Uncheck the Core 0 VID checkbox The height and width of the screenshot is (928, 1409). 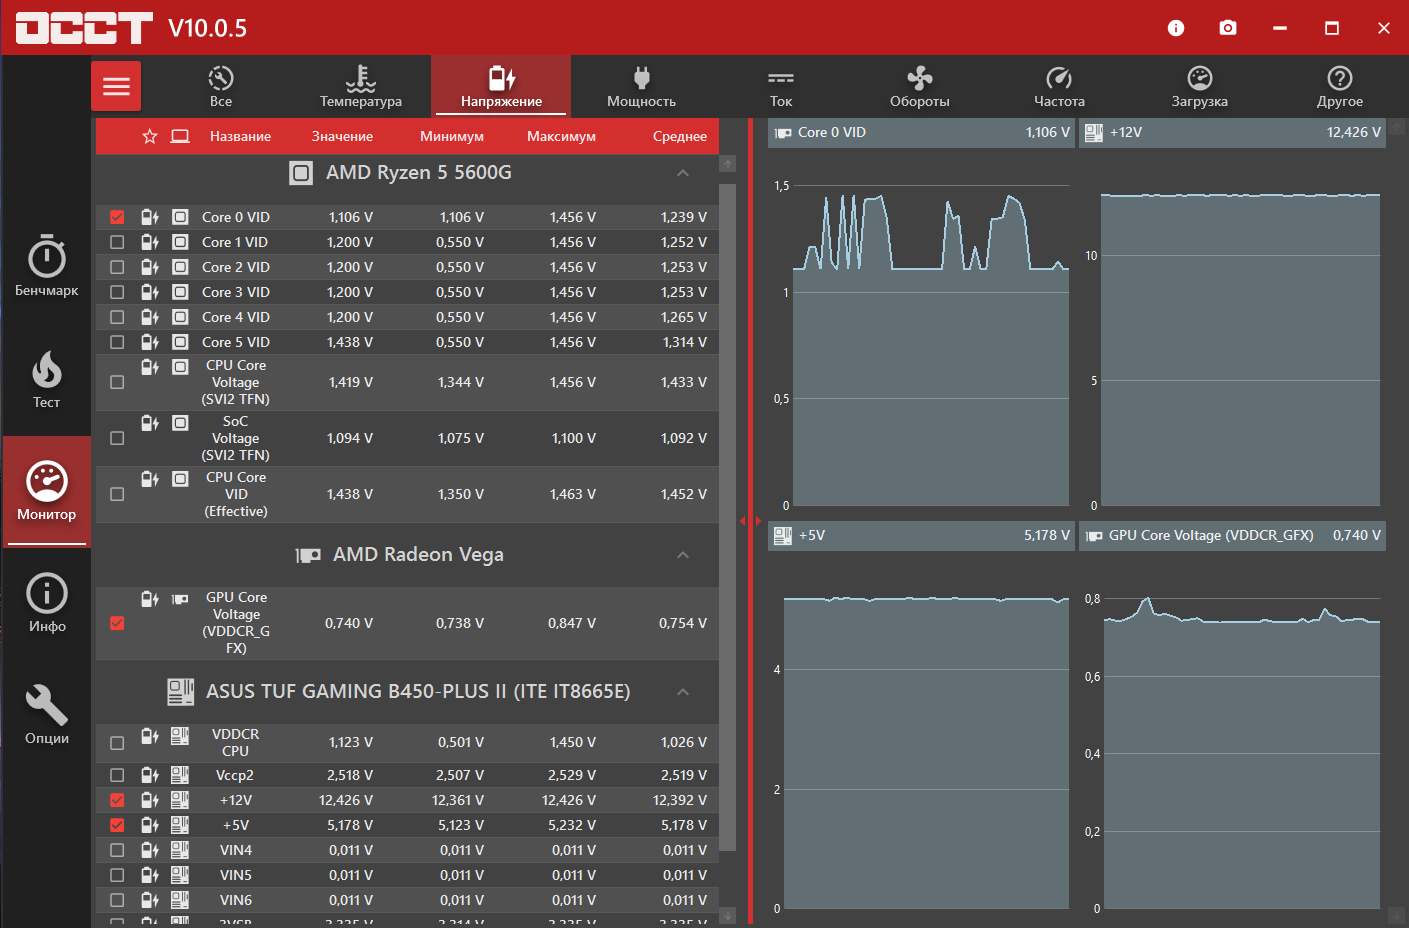(x=117, y=217)
